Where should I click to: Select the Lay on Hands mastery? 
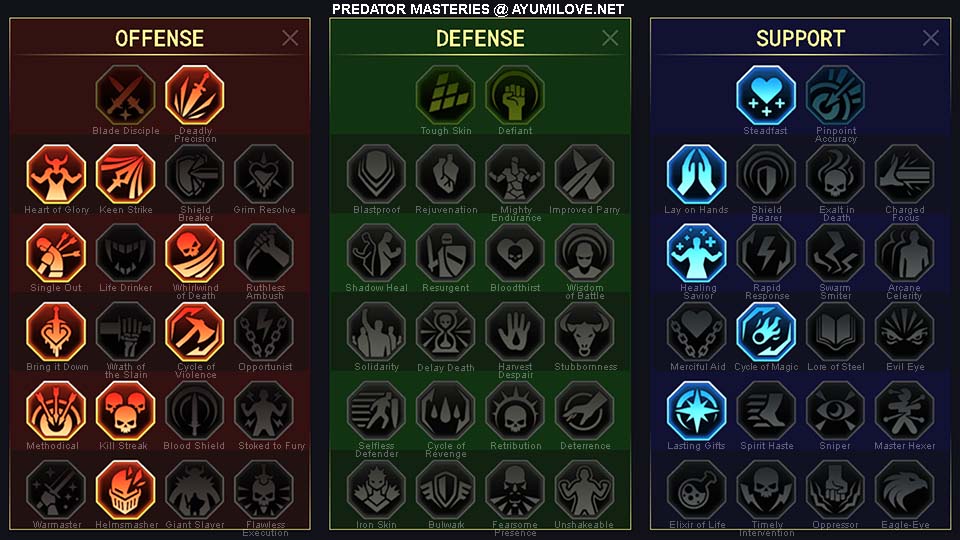tap(697, 174)
